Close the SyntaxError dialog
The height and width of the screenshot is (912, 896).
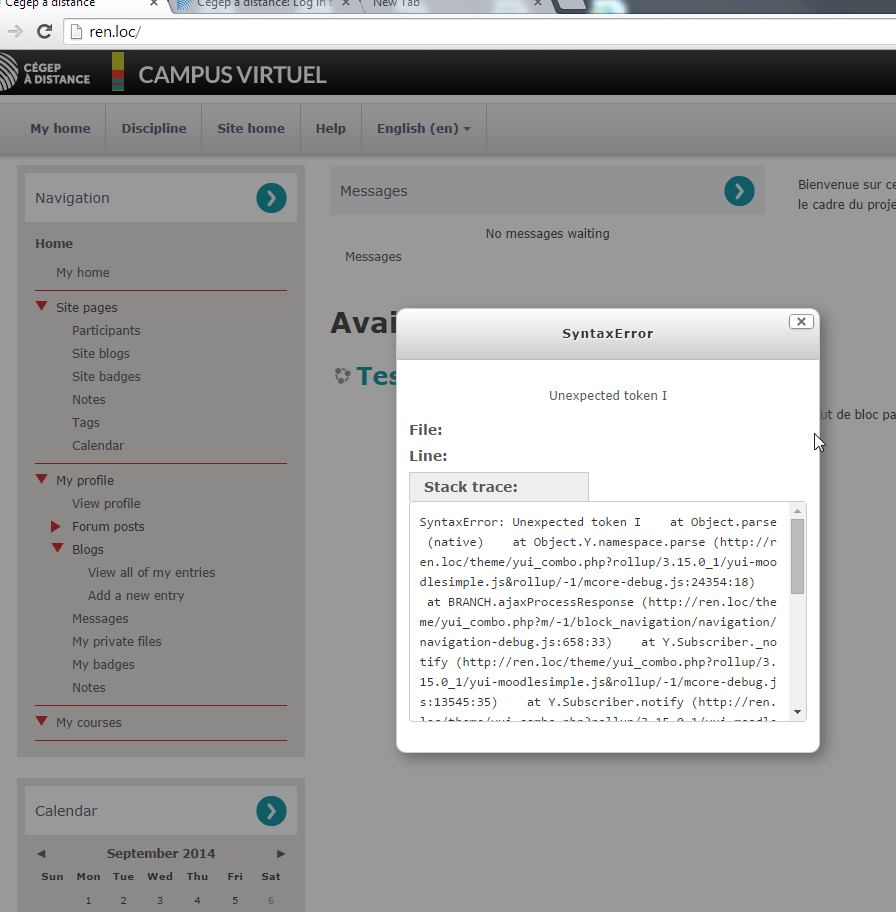click(x=800, y=321)
